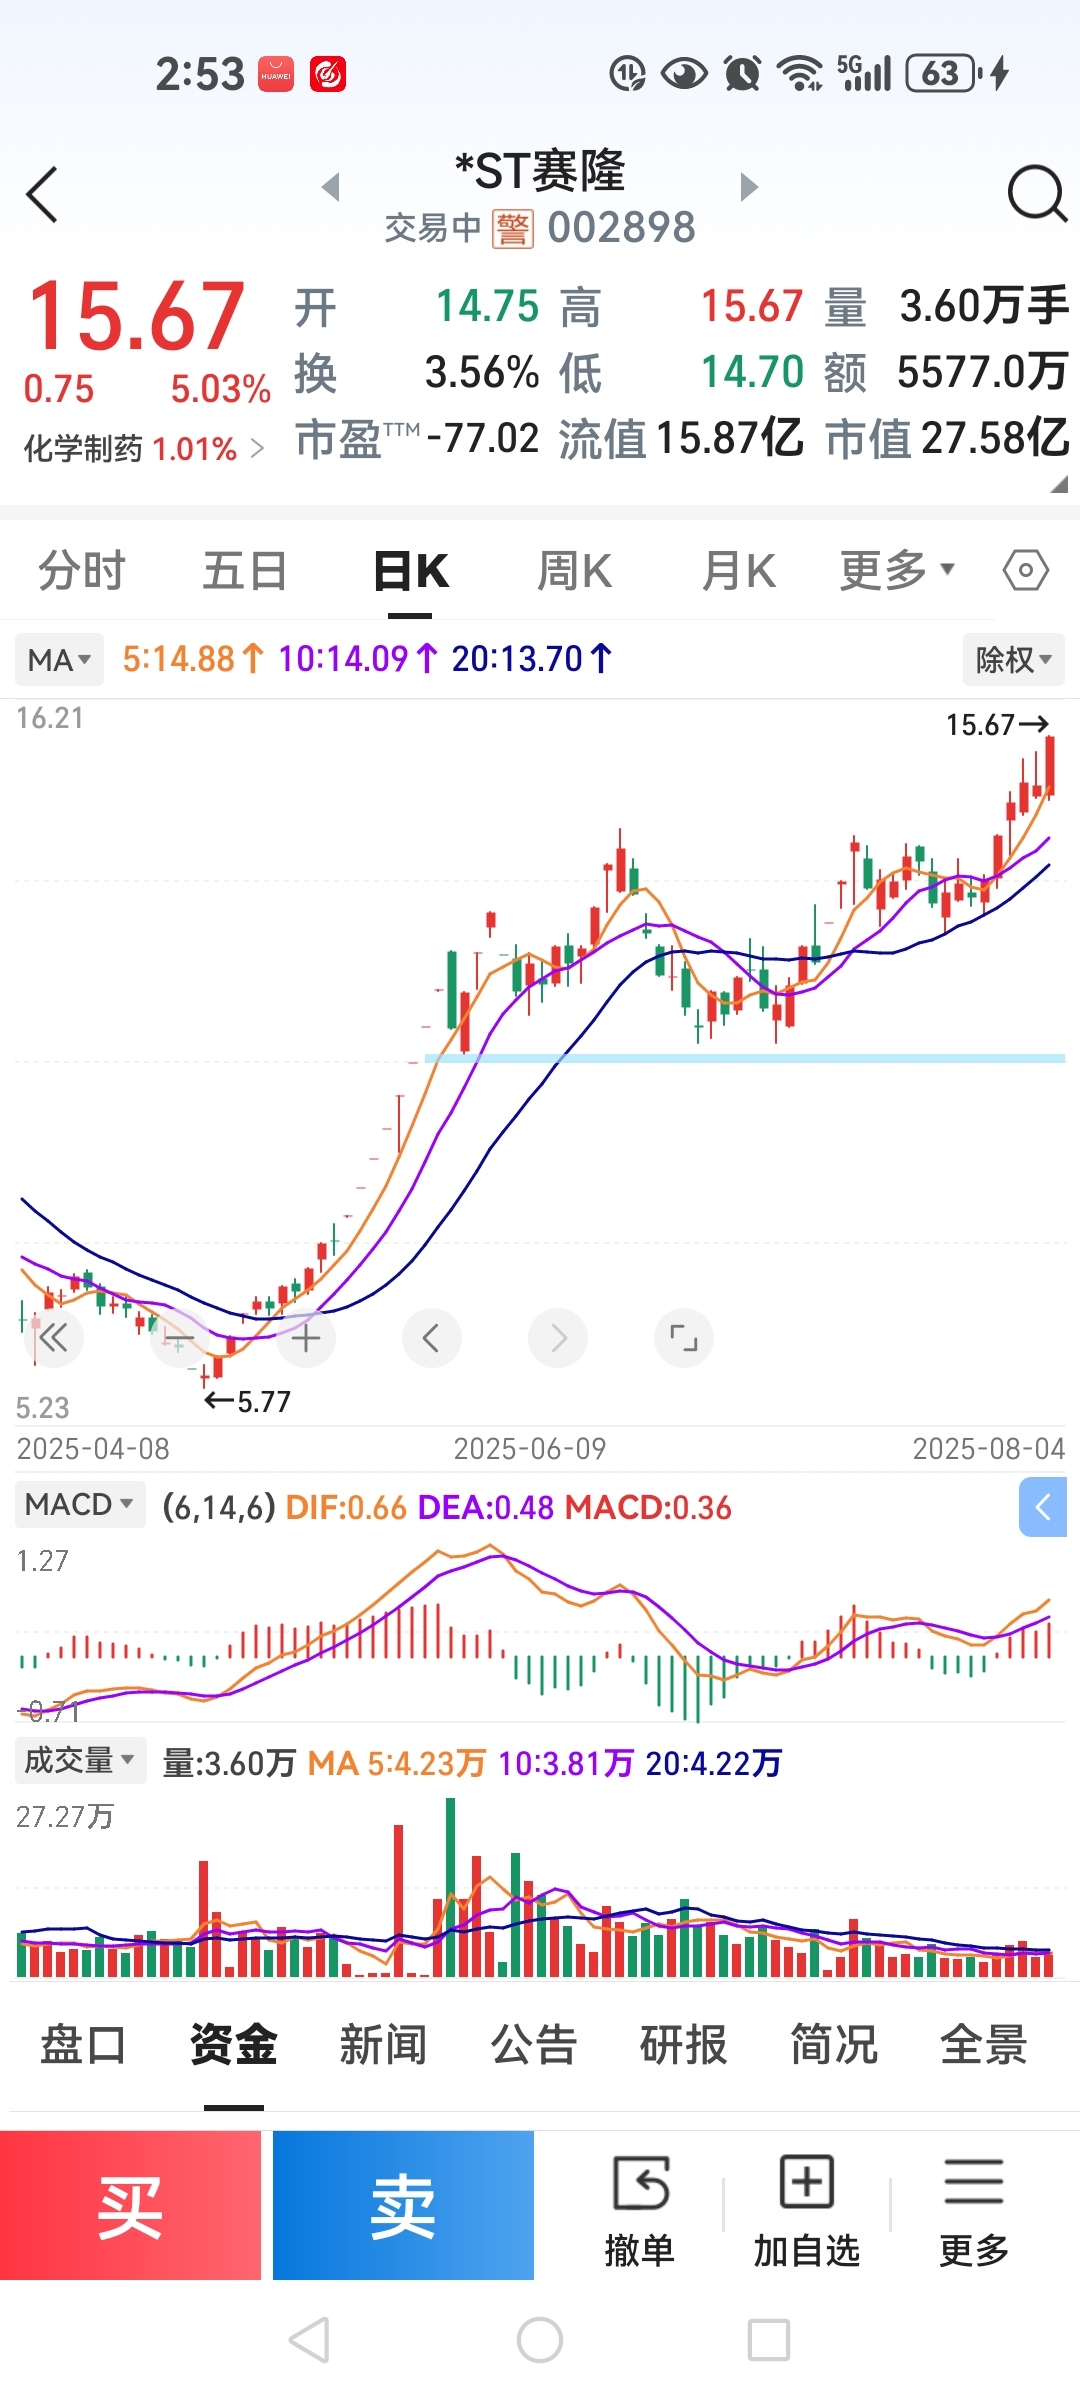This screenshot has height=2400, width=1080.
Task: Tap the stock code 002898
Action: click(622, 228)
